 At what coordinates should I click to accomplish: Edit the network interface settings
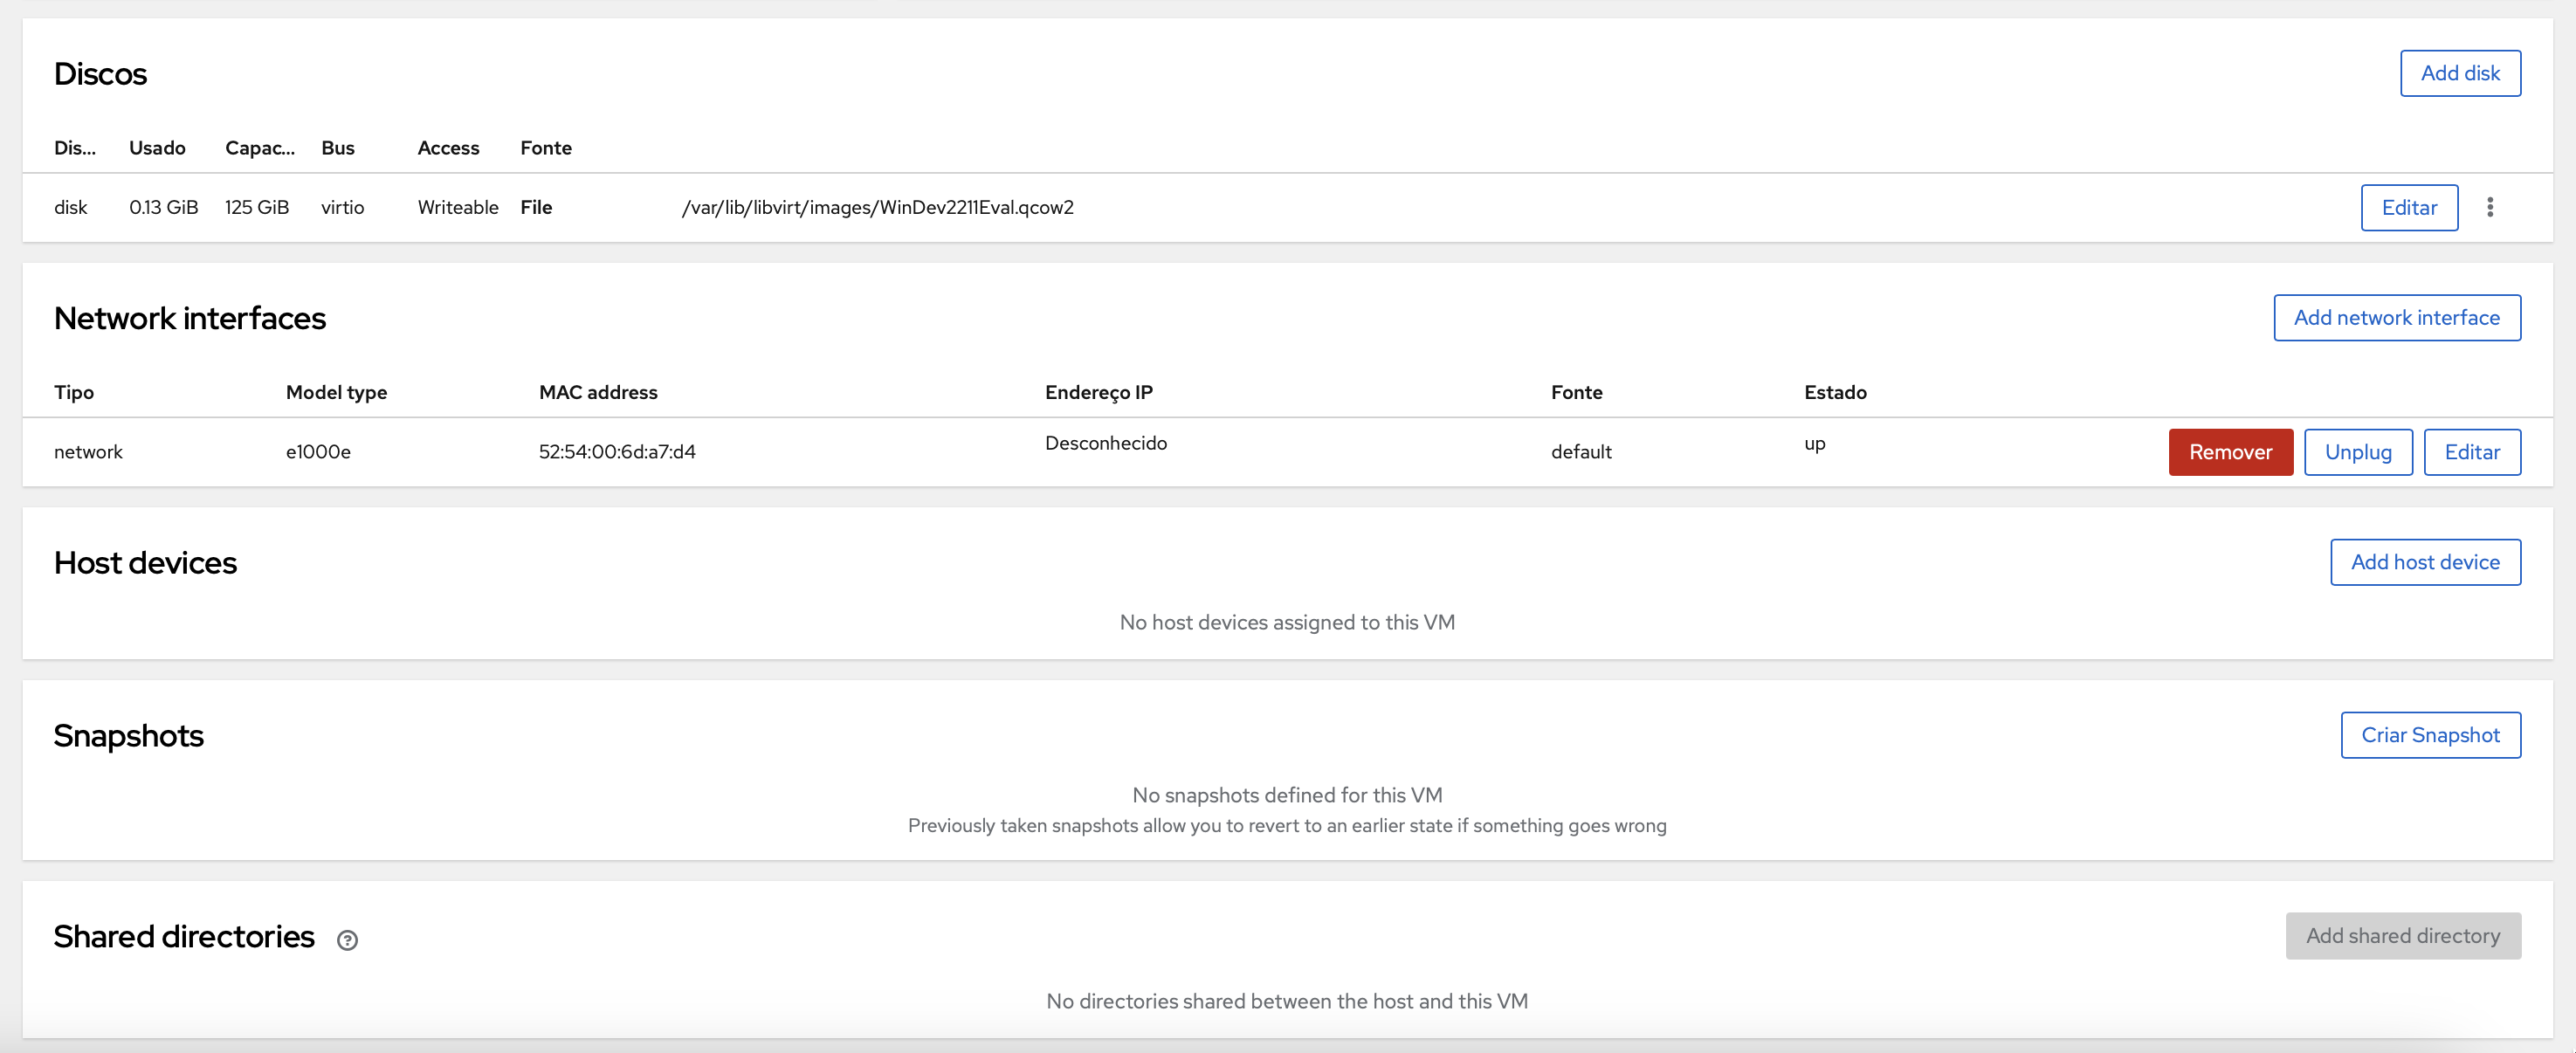(2471, 452)
